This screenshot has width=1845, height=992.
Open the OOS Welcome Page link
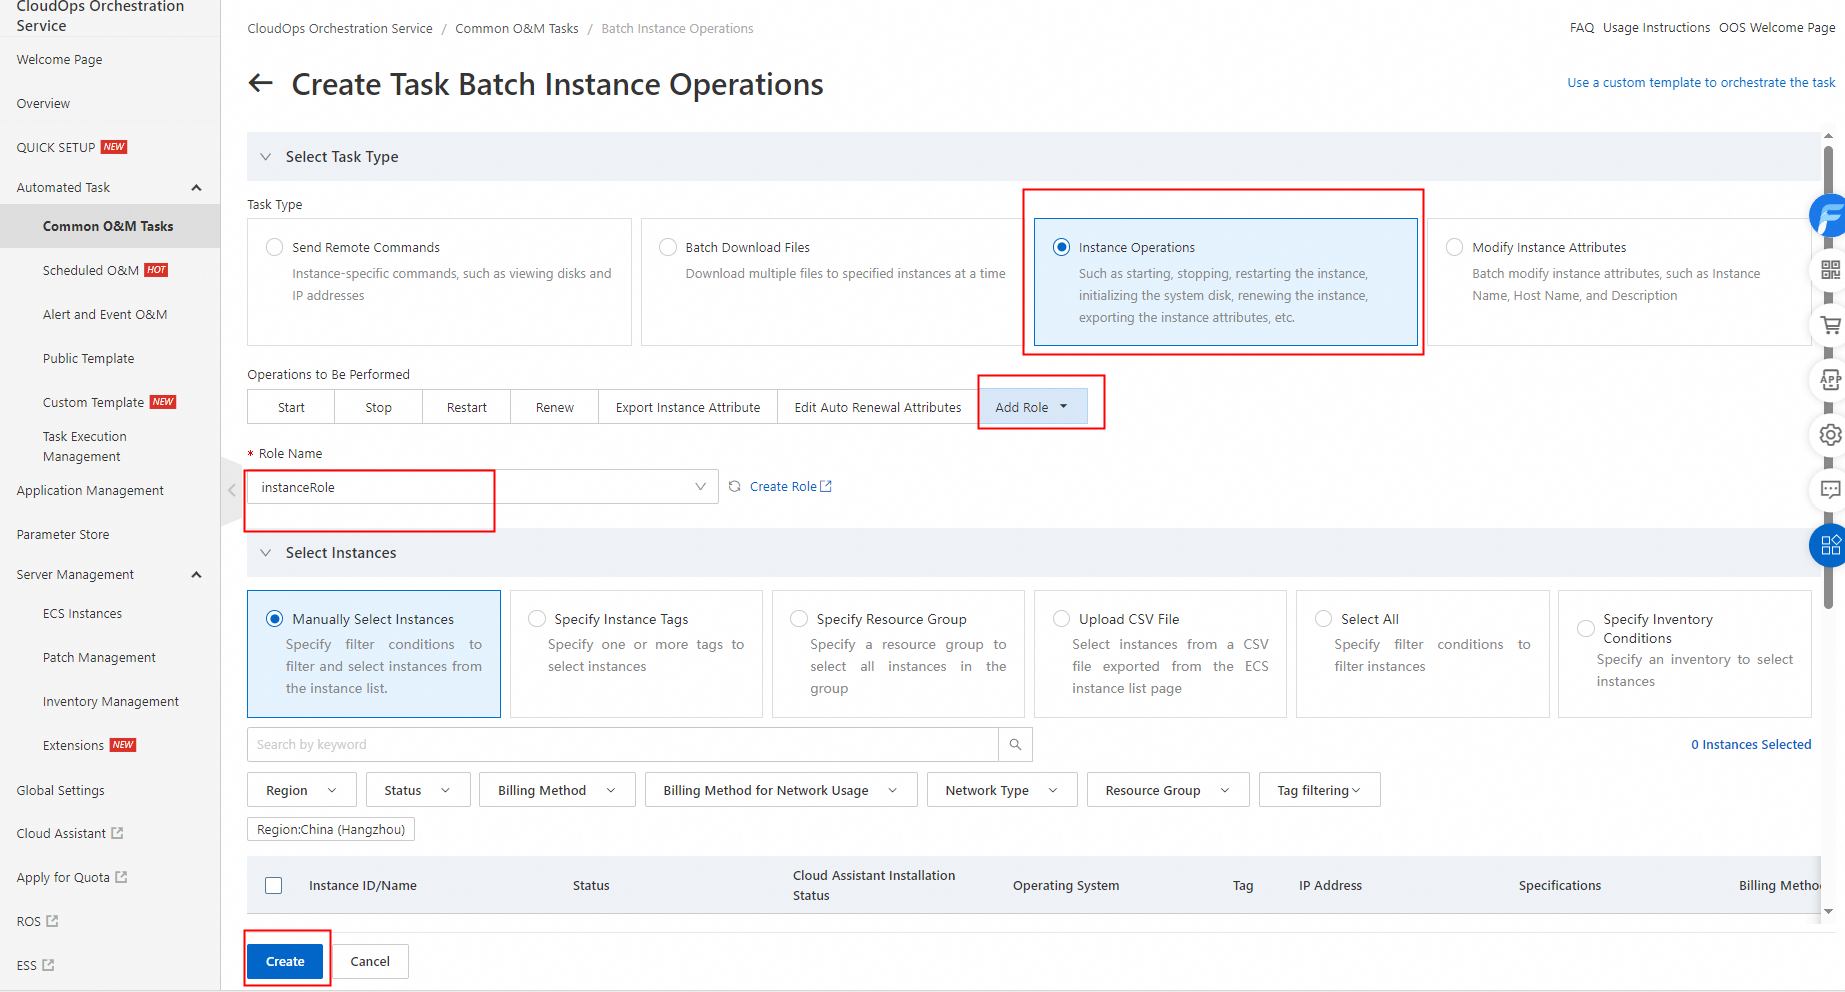click(1777, 27)
